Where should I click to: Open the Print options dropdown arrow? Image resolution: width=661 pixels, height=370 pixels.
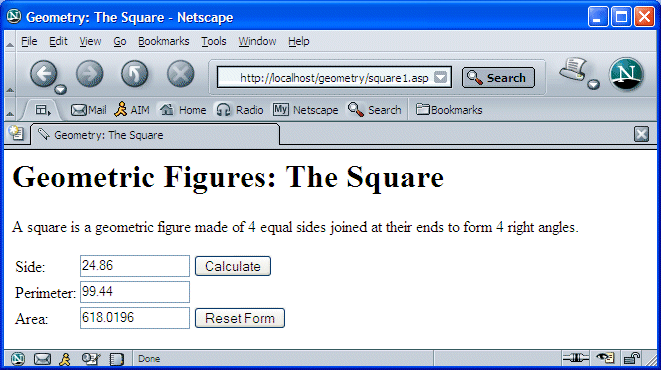click(x=594, y=85)
